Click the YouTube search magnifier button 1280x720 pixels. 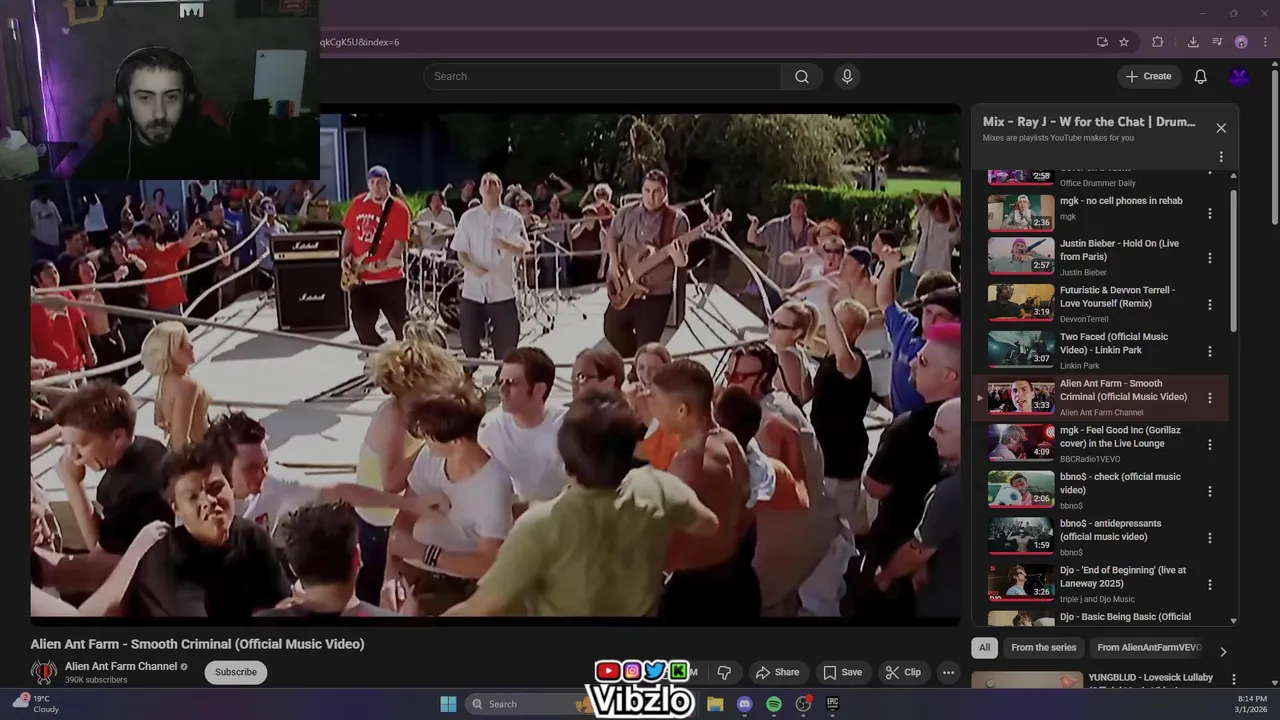coord(801,76)
